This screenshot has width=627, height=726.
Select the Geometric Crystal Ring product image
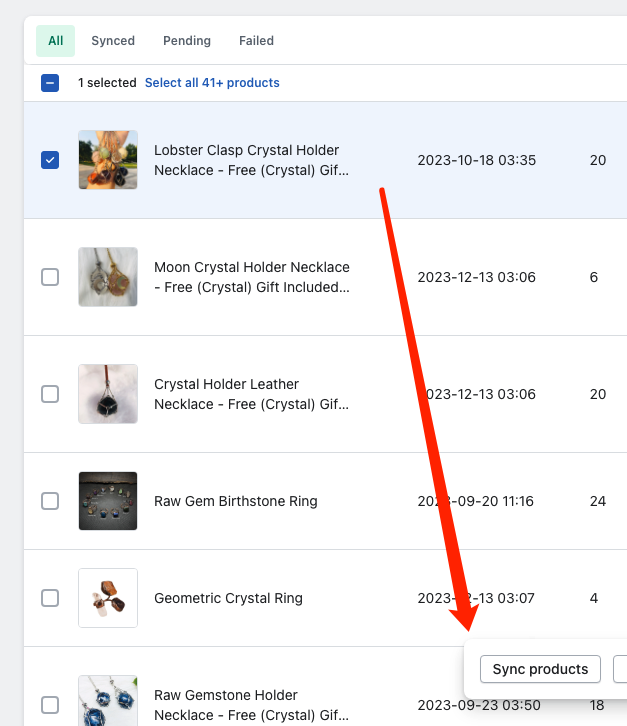click(108, 598)
